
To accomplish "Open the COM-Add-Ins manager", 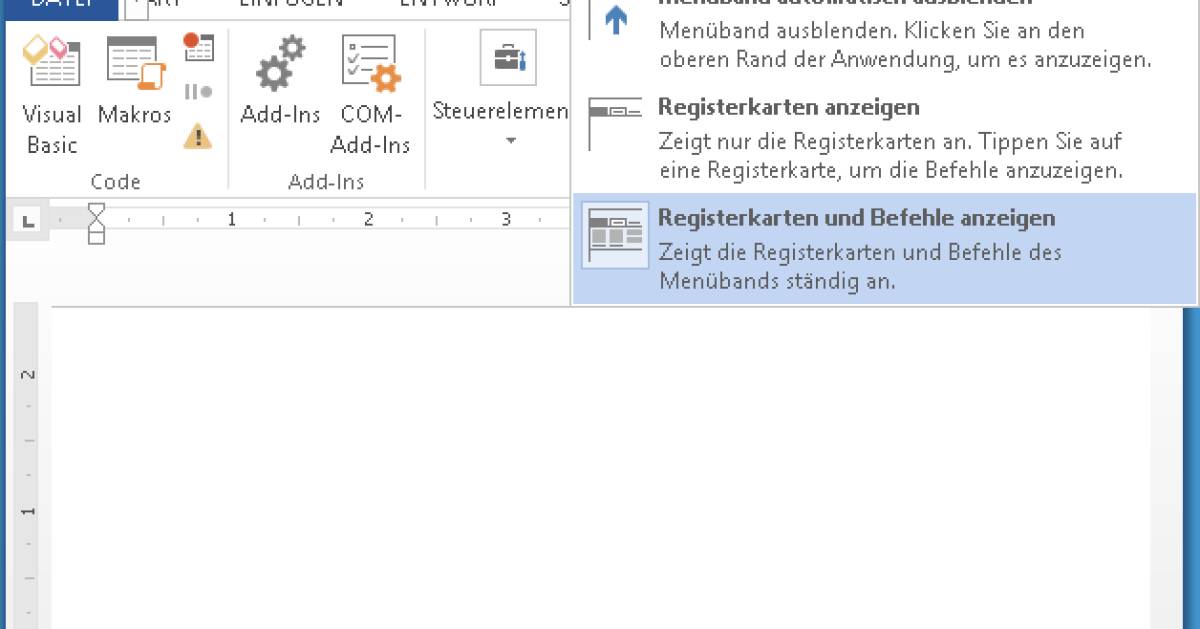I will [x=370, y=91].
